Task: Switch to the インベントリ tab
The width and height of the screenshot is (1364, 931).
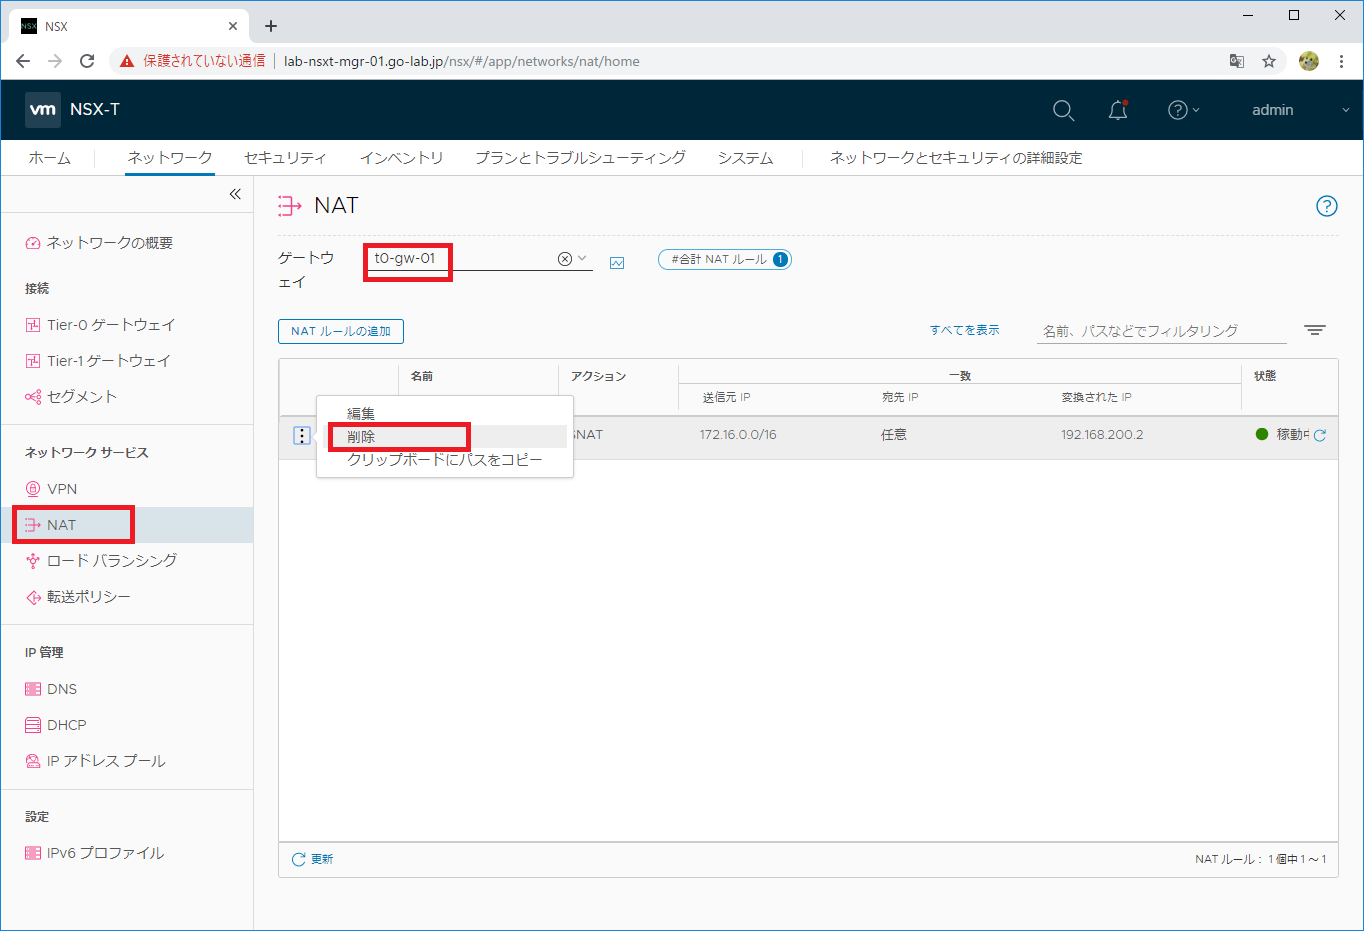Action: 401,158
